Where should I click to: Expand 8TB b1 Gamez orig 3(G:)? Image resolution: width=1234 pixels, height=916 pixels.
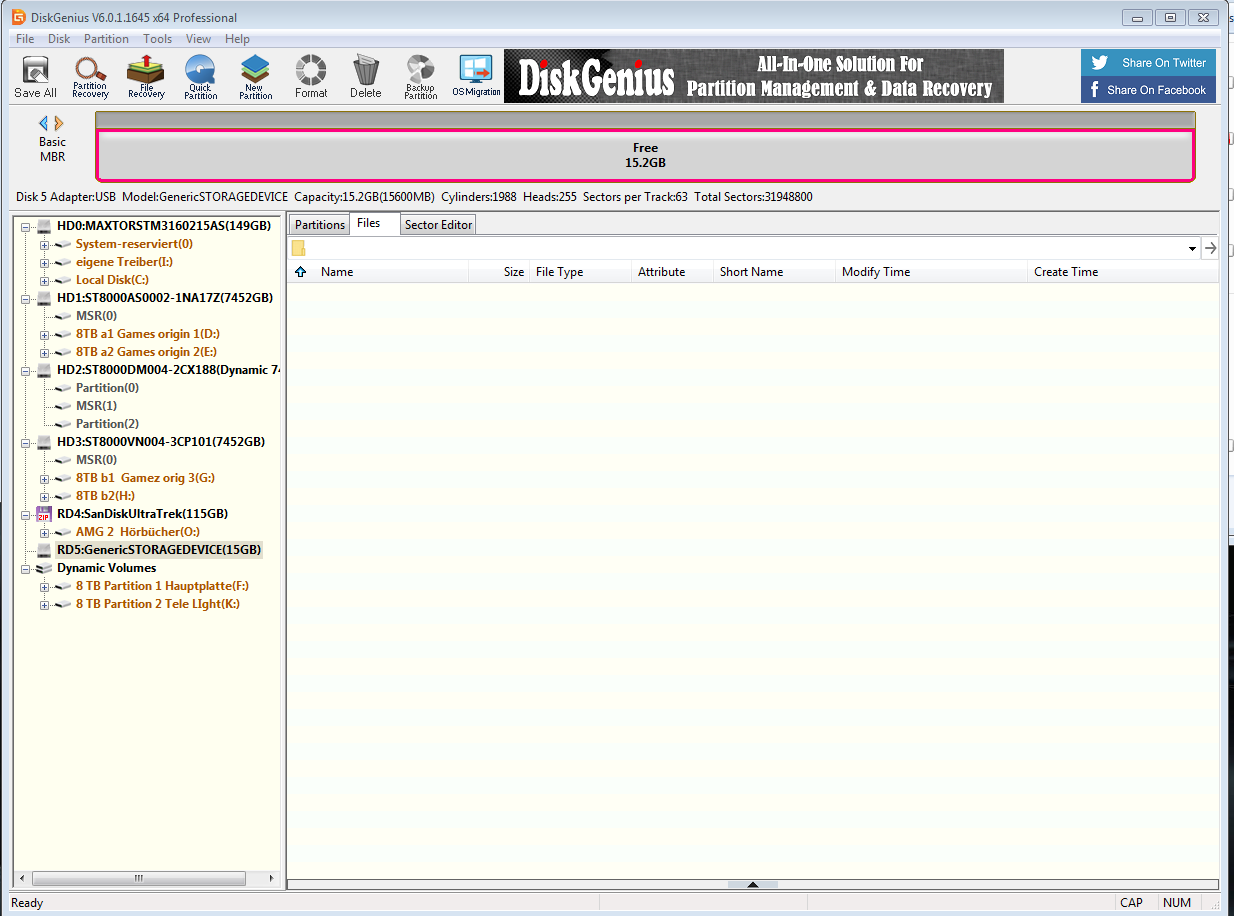tap(44, 478)
